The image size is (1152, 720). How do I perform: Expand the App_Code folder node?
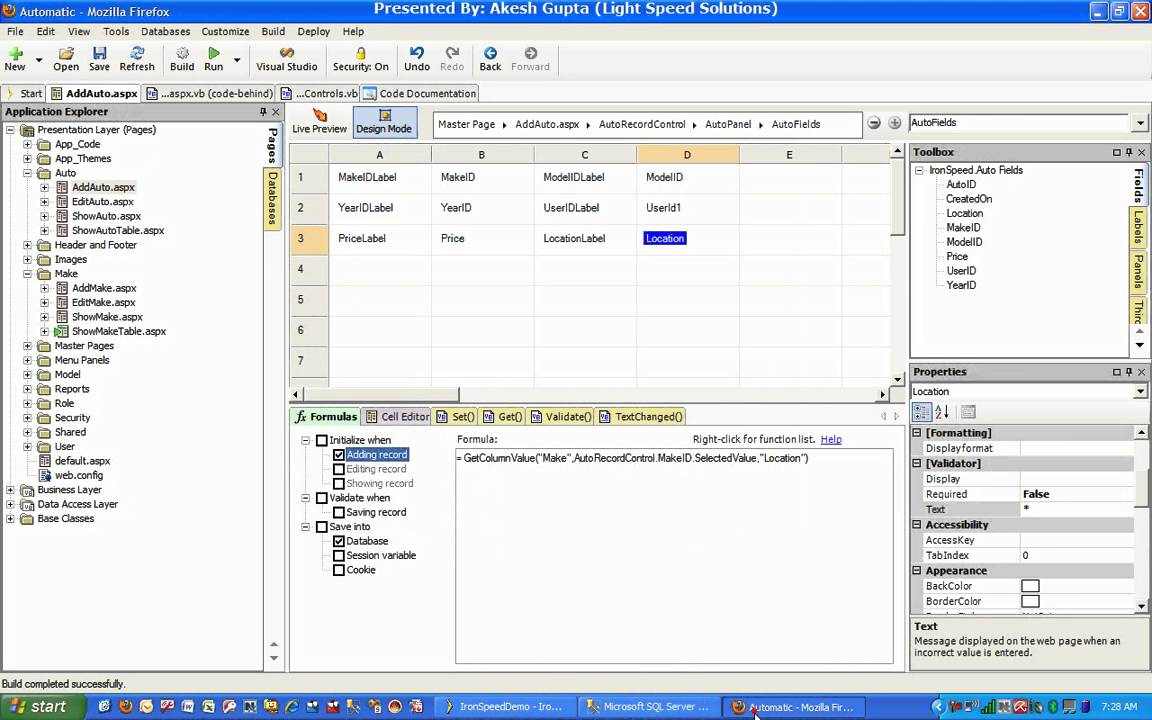click(x=27, y=144)
